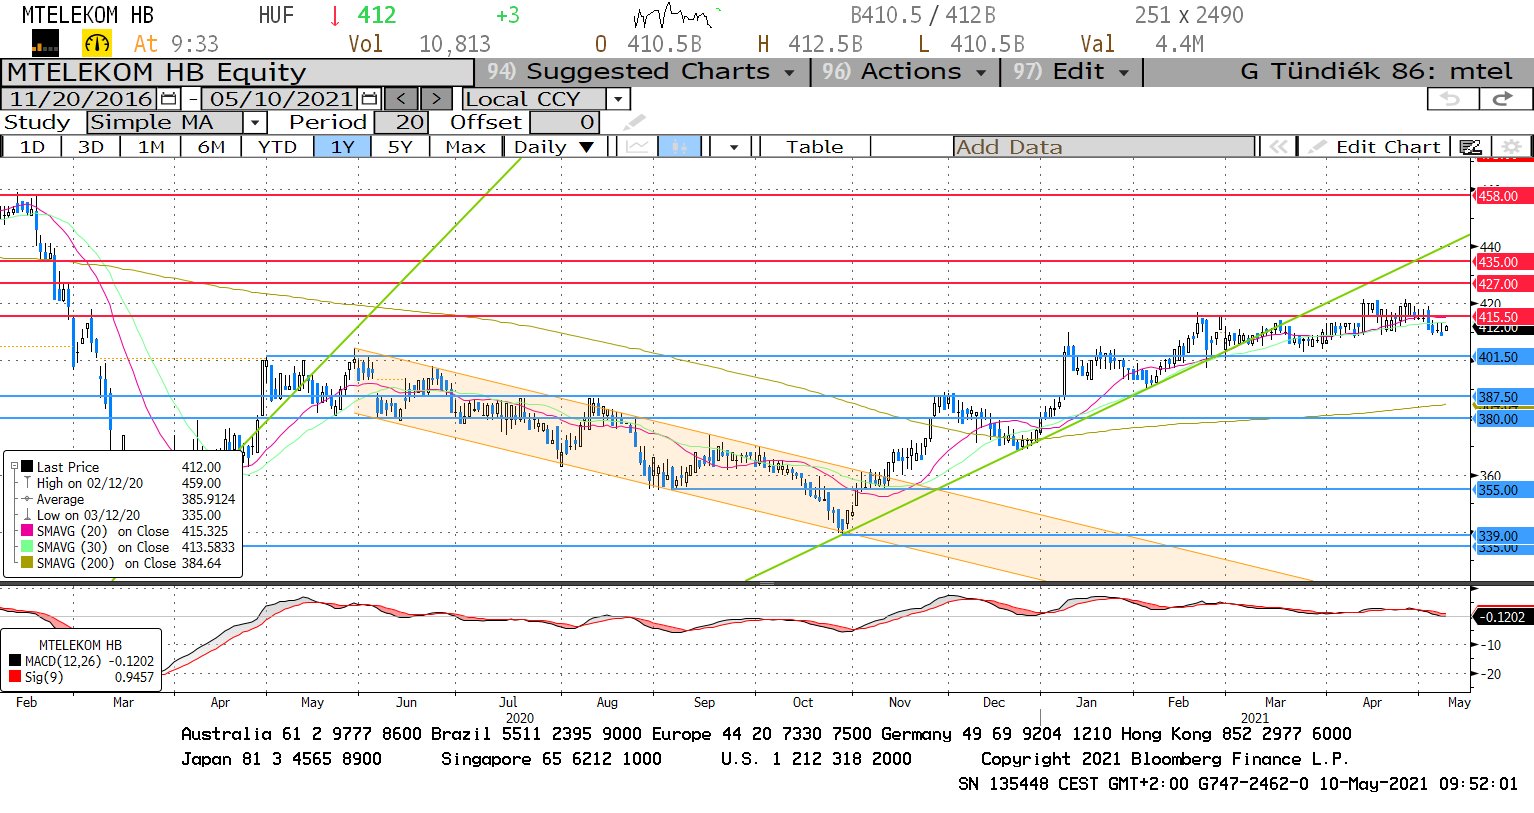Screen dimensions: 1534x813
Task: Open calendar picker for start date 11/20/2016
Action: point(168,99)
